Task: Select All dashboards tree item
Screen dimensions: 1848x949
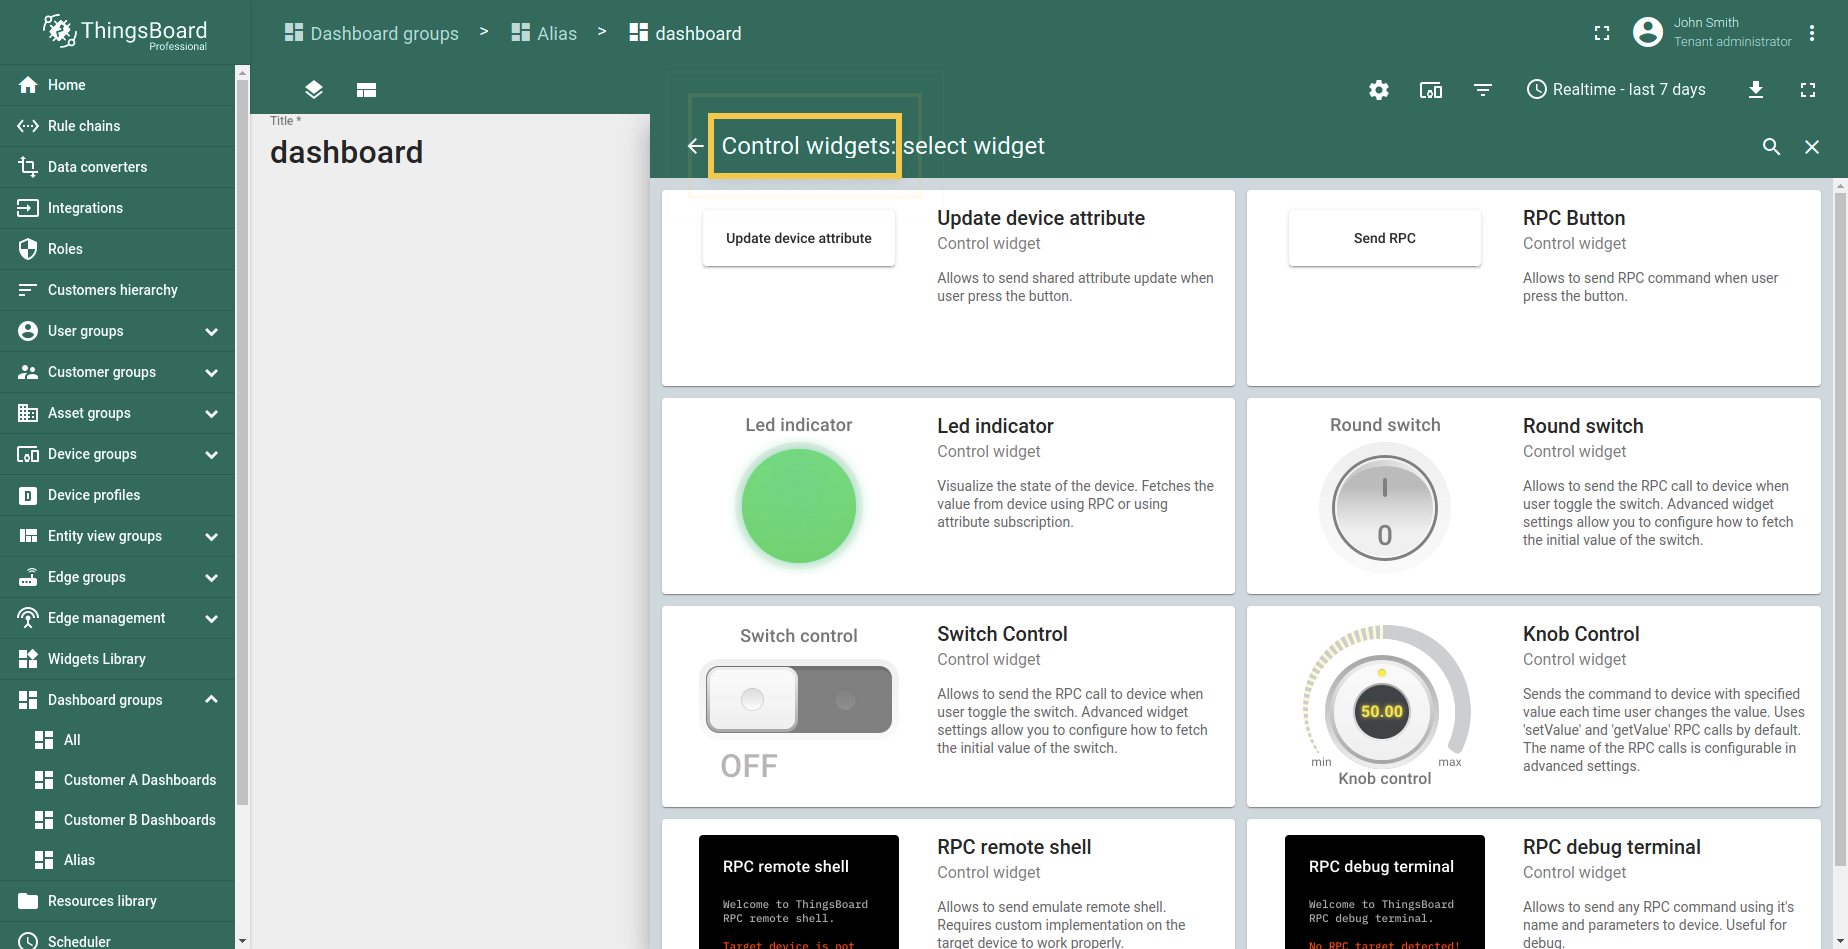Action: pyautogui.click(x=117, y=740)
